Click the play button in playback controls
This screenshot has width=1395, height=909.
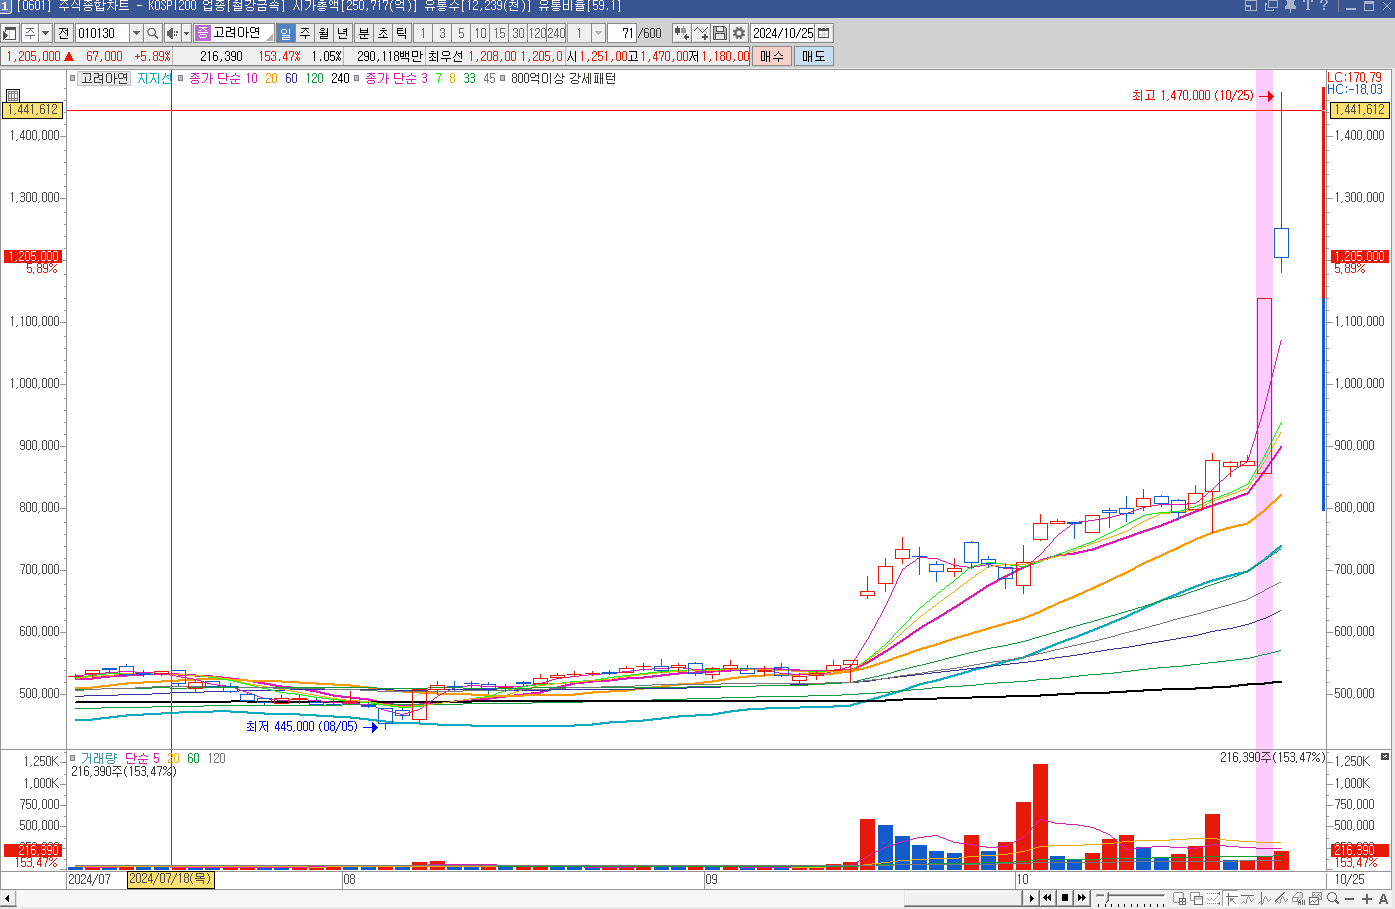1031,898
